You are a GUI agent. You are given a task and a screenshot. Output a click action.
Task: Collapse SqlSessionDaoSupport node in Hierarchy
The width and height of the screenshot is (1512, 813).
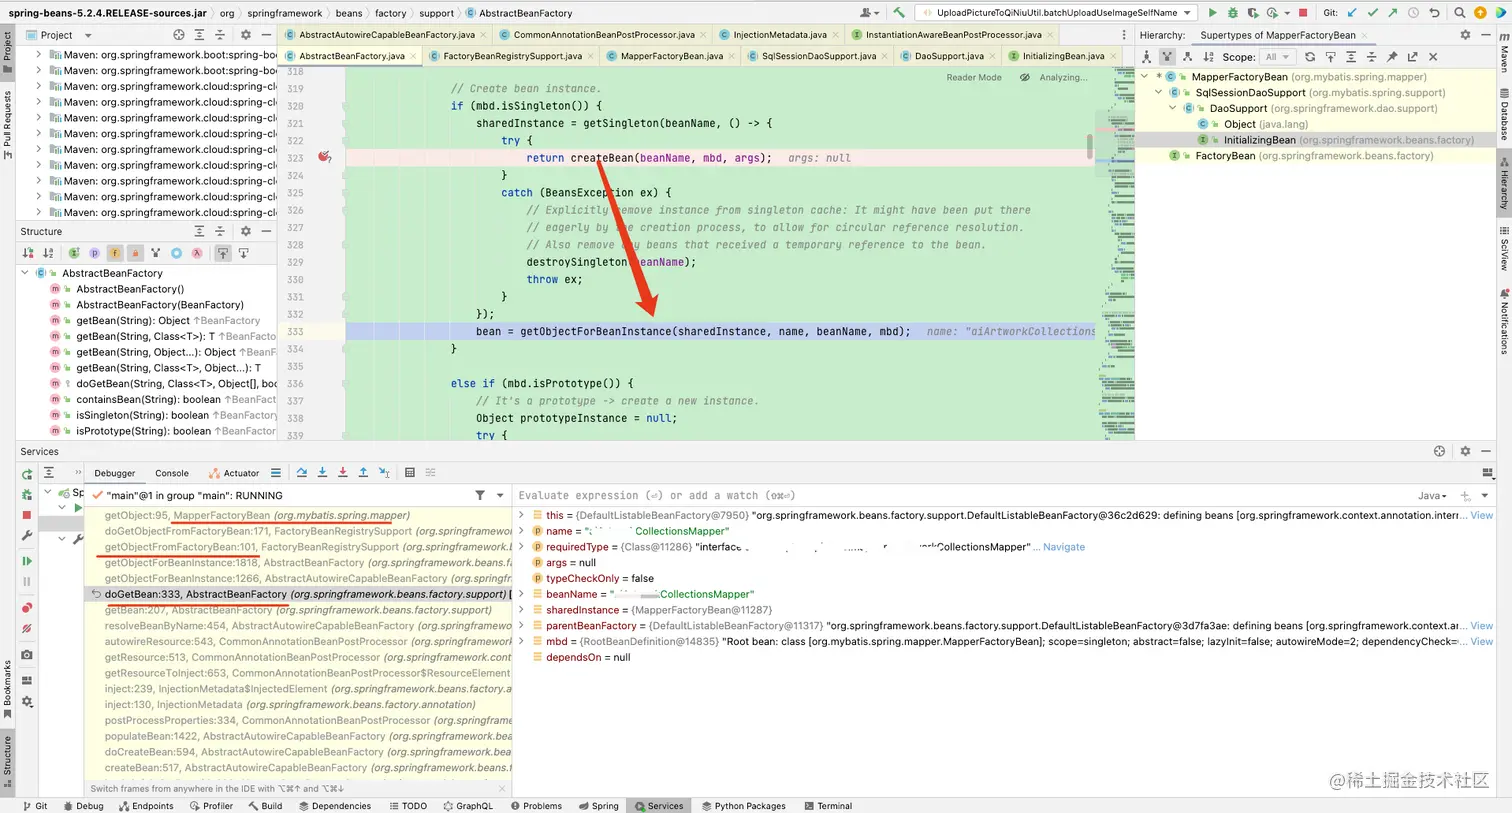[1159, 93]
